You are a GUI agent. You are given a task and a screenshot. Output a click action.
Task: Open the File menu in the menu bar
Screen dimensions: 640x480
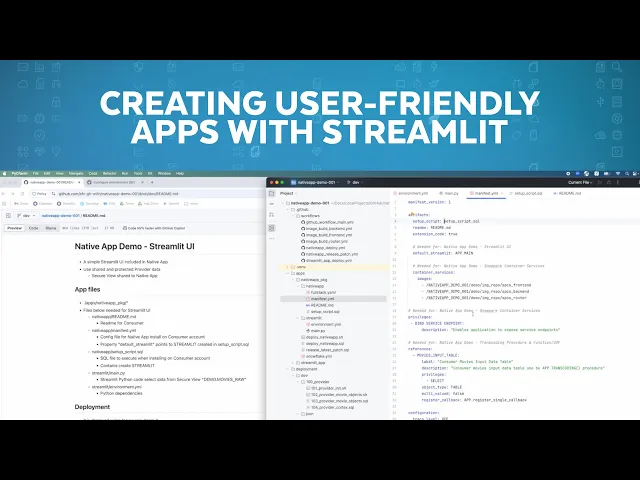pos(36,173)
